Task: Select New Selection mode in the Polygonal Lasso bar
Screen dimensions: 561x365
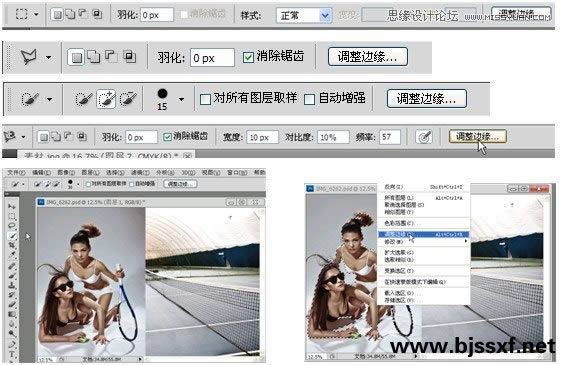Action: (77, 57)
